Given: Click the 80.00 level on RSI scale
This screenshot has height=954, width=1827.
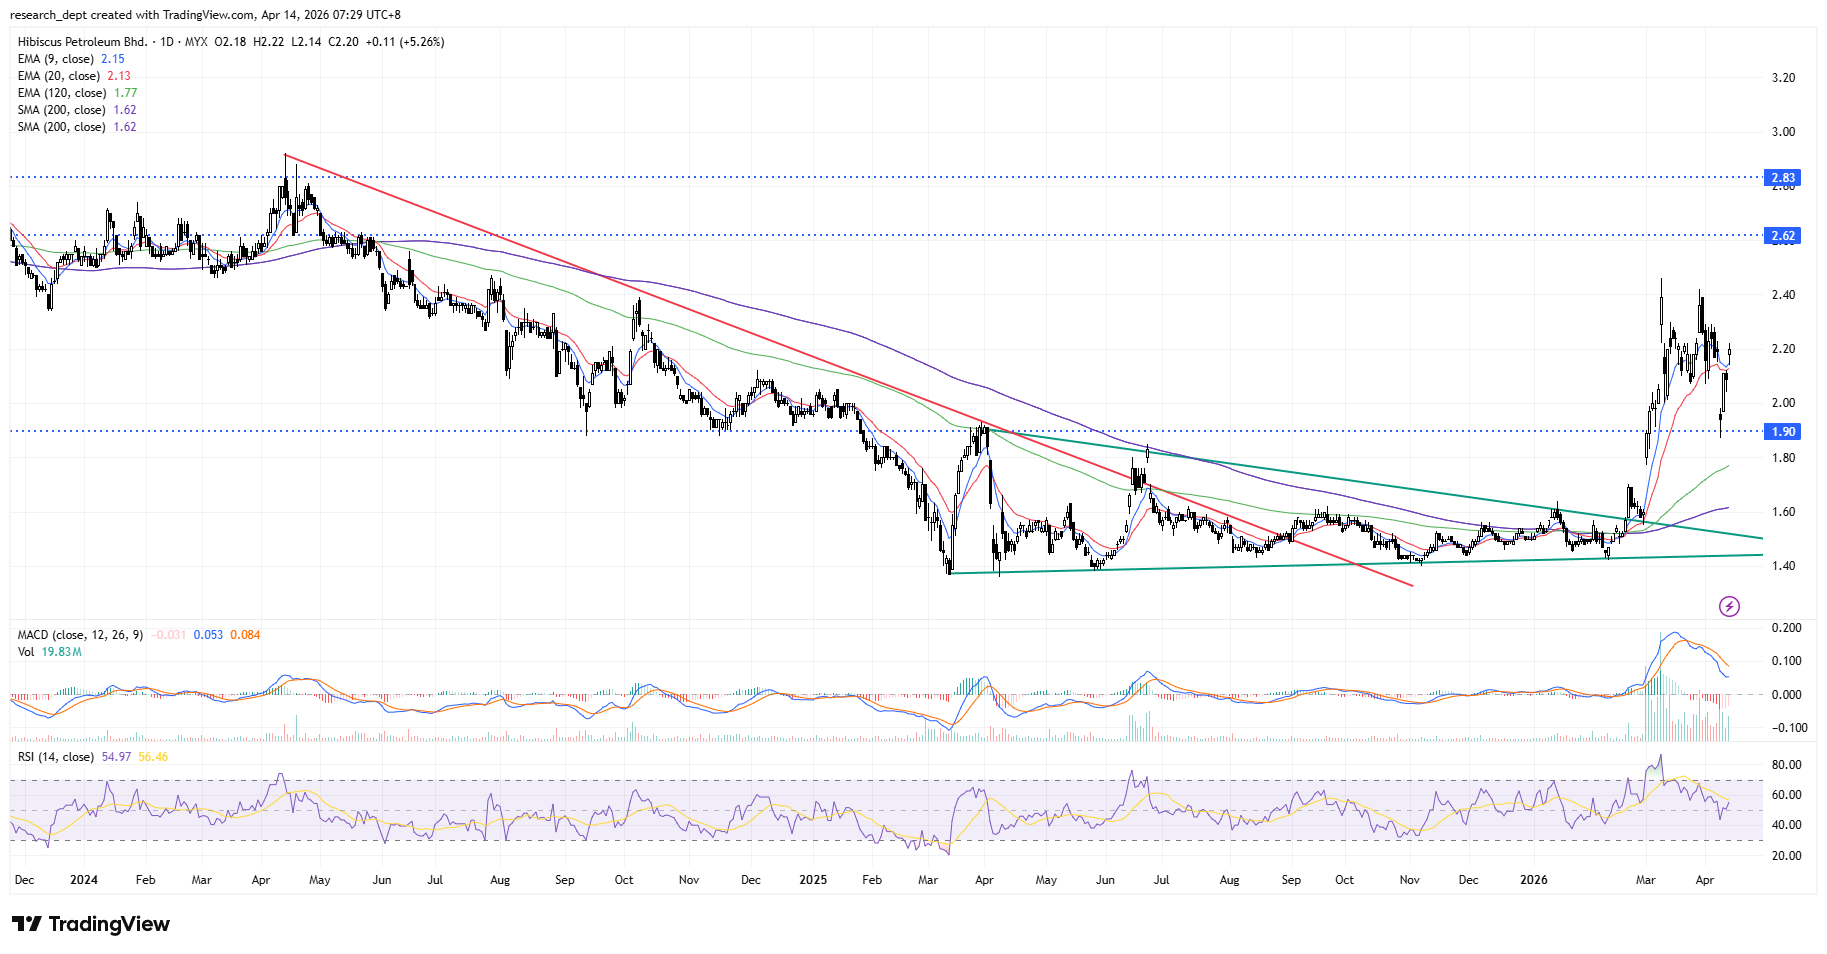Looking at the screenshot, I should tap(1786, 765).
